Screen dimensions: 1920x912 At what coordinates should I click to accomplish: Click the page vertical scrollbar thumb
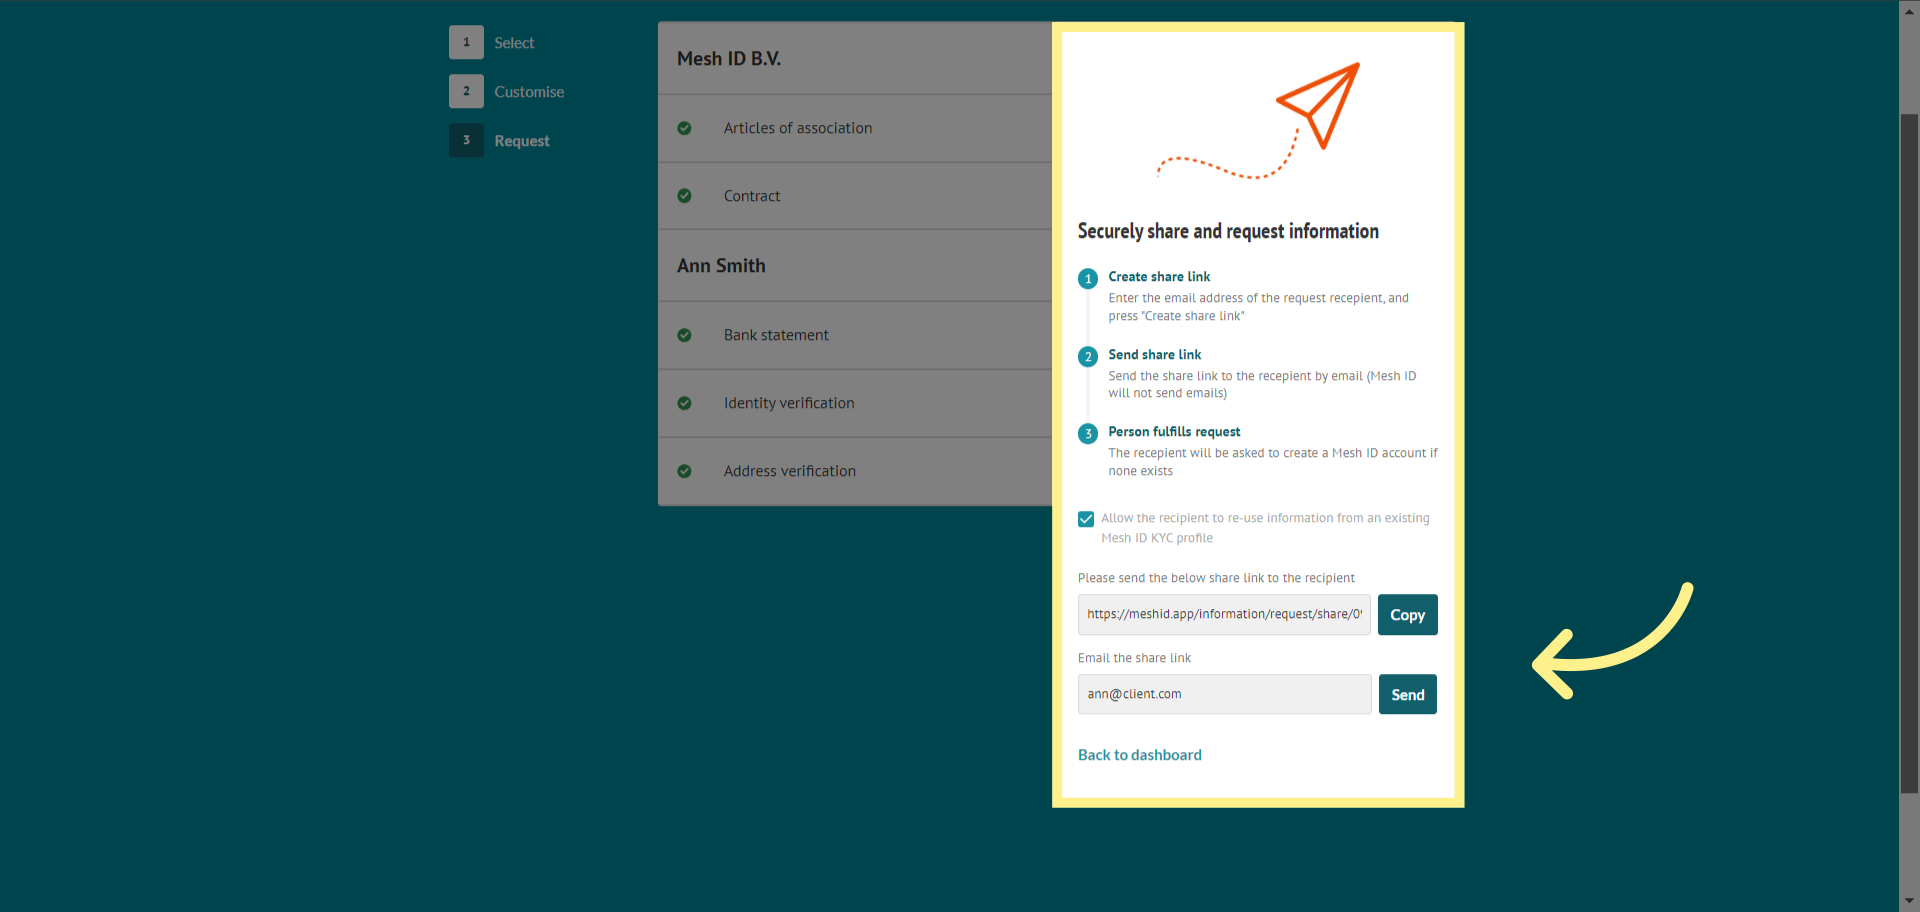pyautogui.click(x=1909, y=454)
